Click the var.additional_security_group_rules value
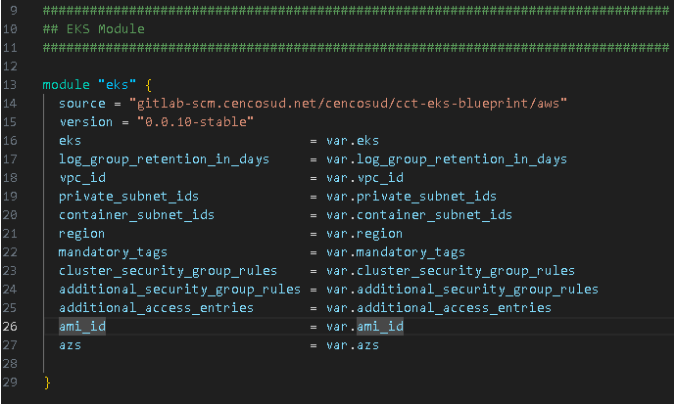 [461, 289]
